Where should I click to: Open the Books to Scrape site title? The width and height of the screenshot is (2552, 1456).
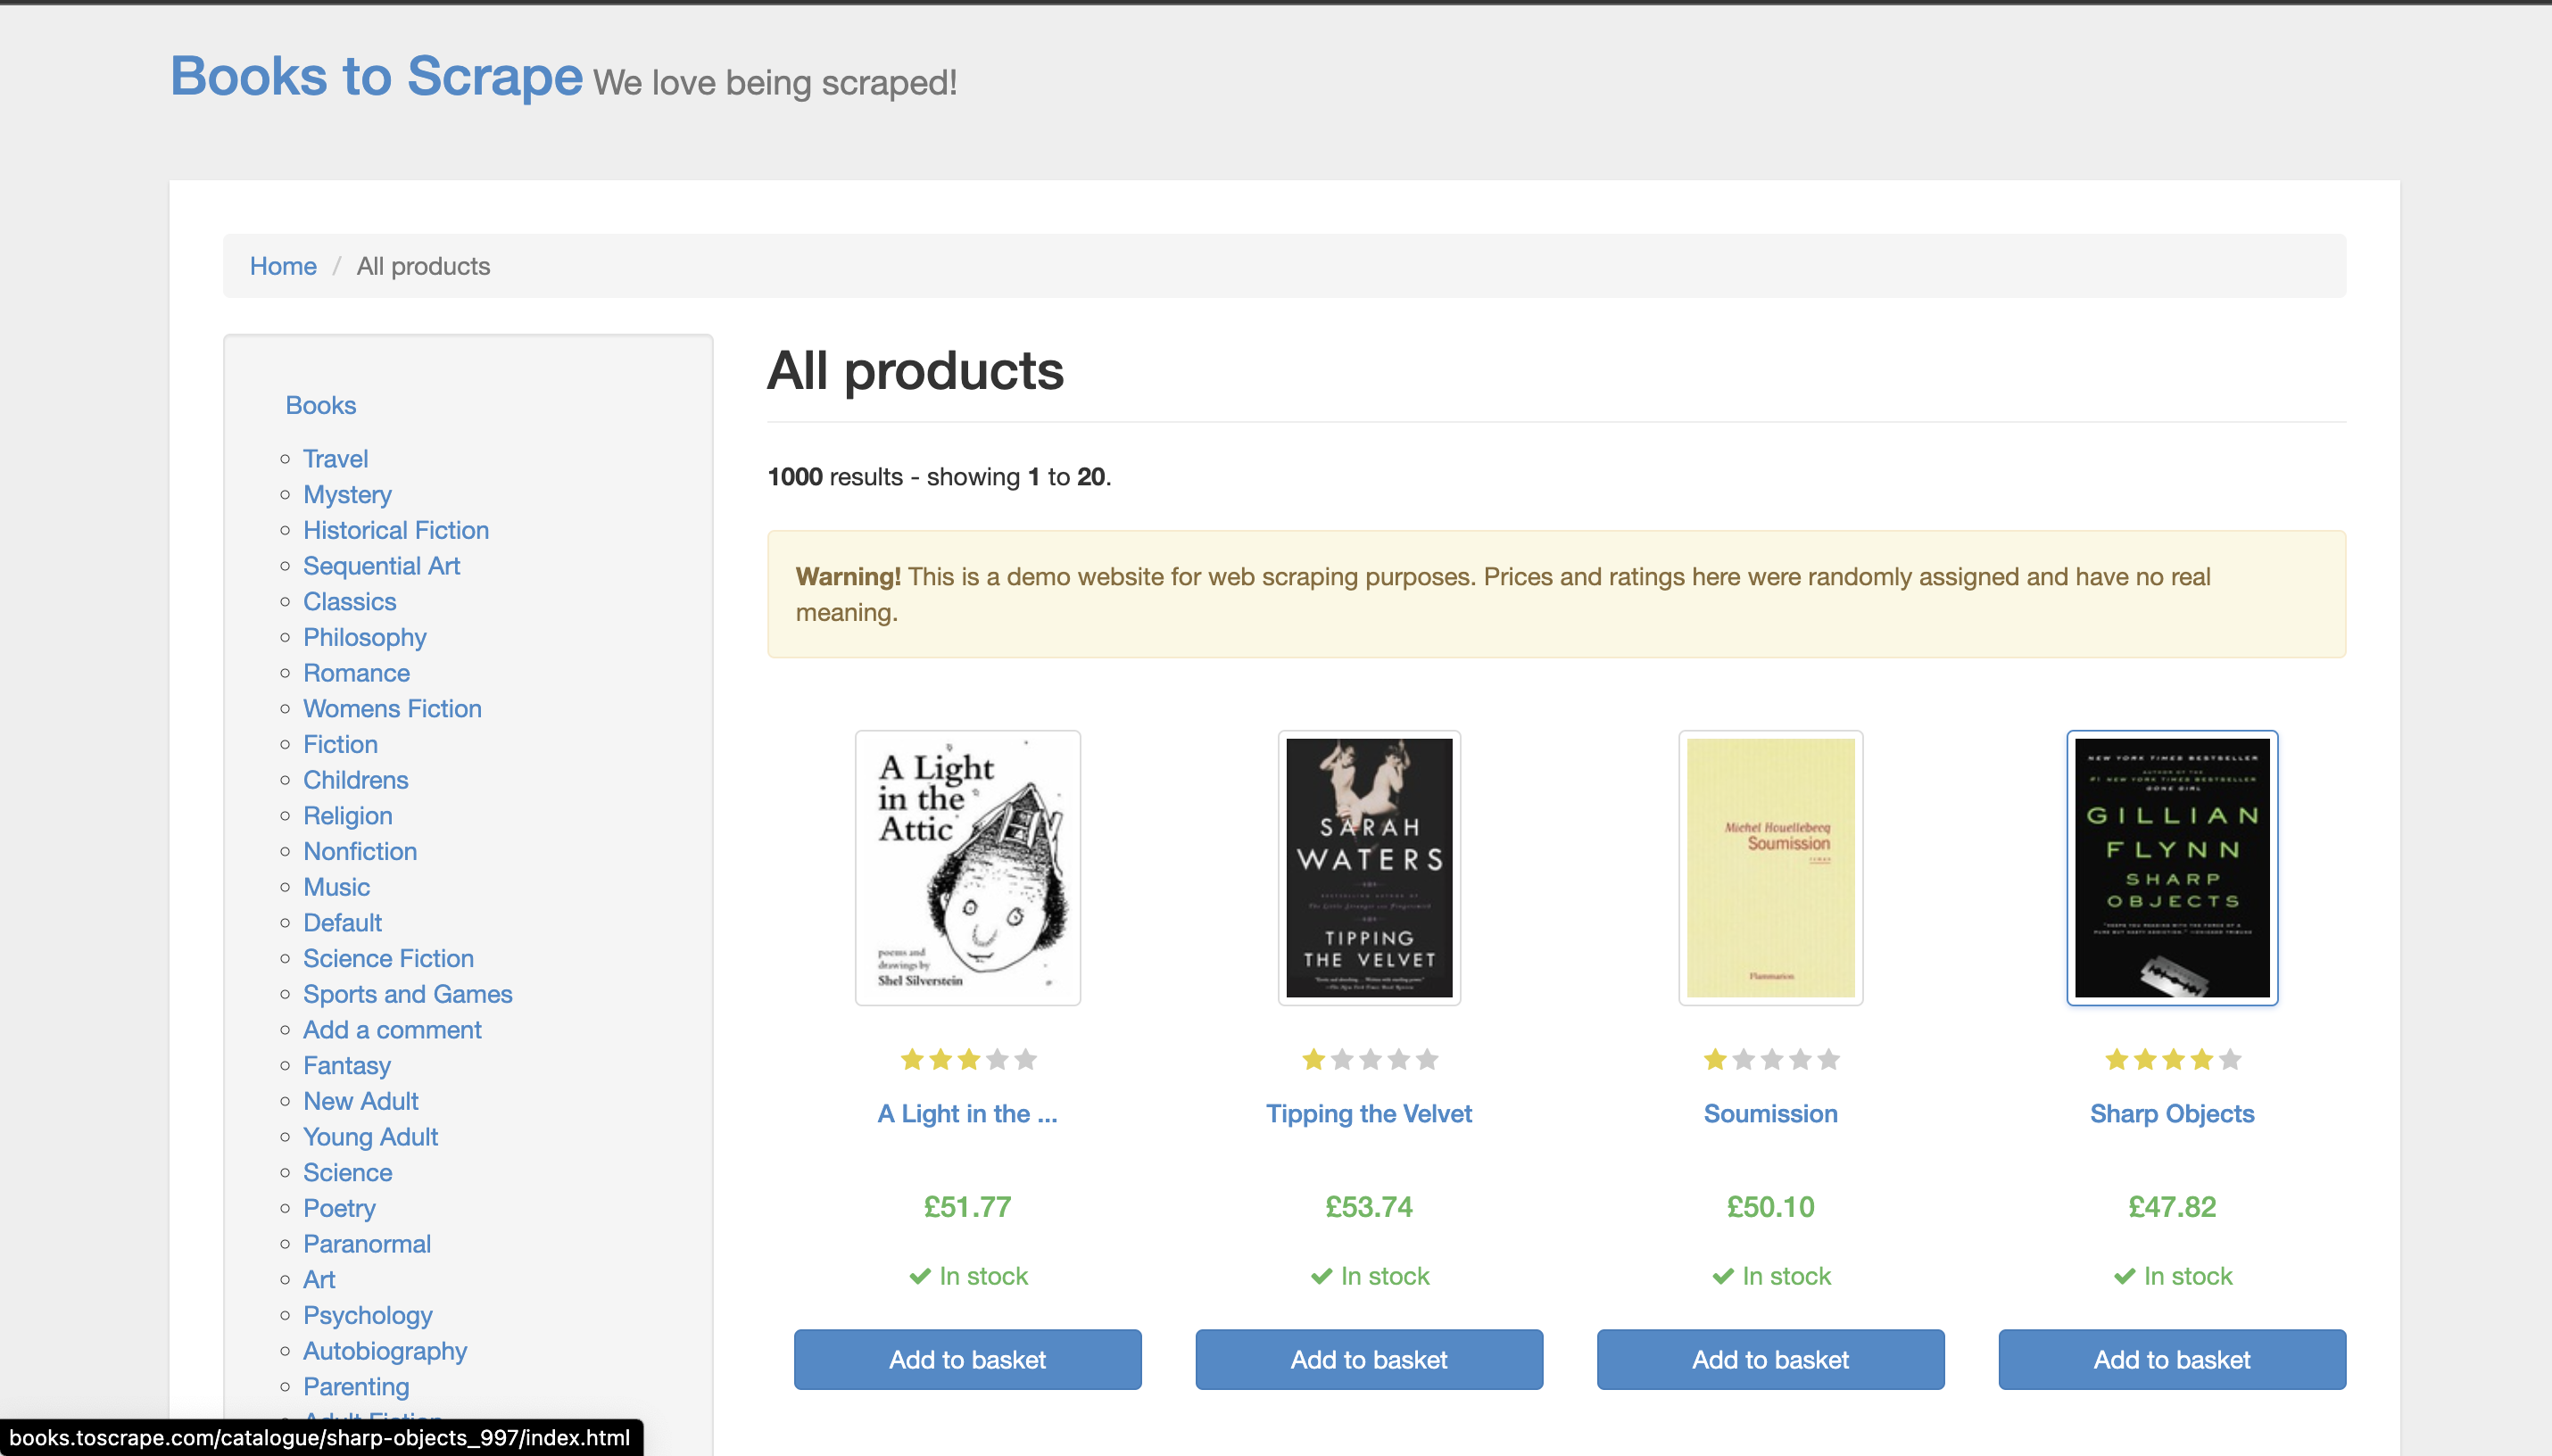[376, 76]
